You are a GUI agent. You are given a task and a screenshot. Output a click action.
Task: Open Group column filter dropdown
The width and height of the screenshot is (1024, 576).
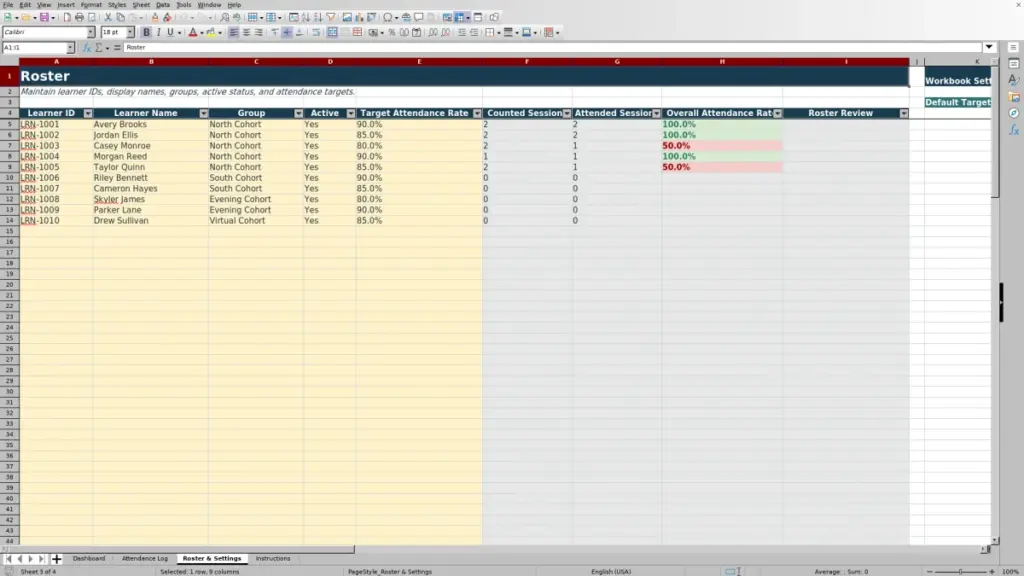coord(298,114)
